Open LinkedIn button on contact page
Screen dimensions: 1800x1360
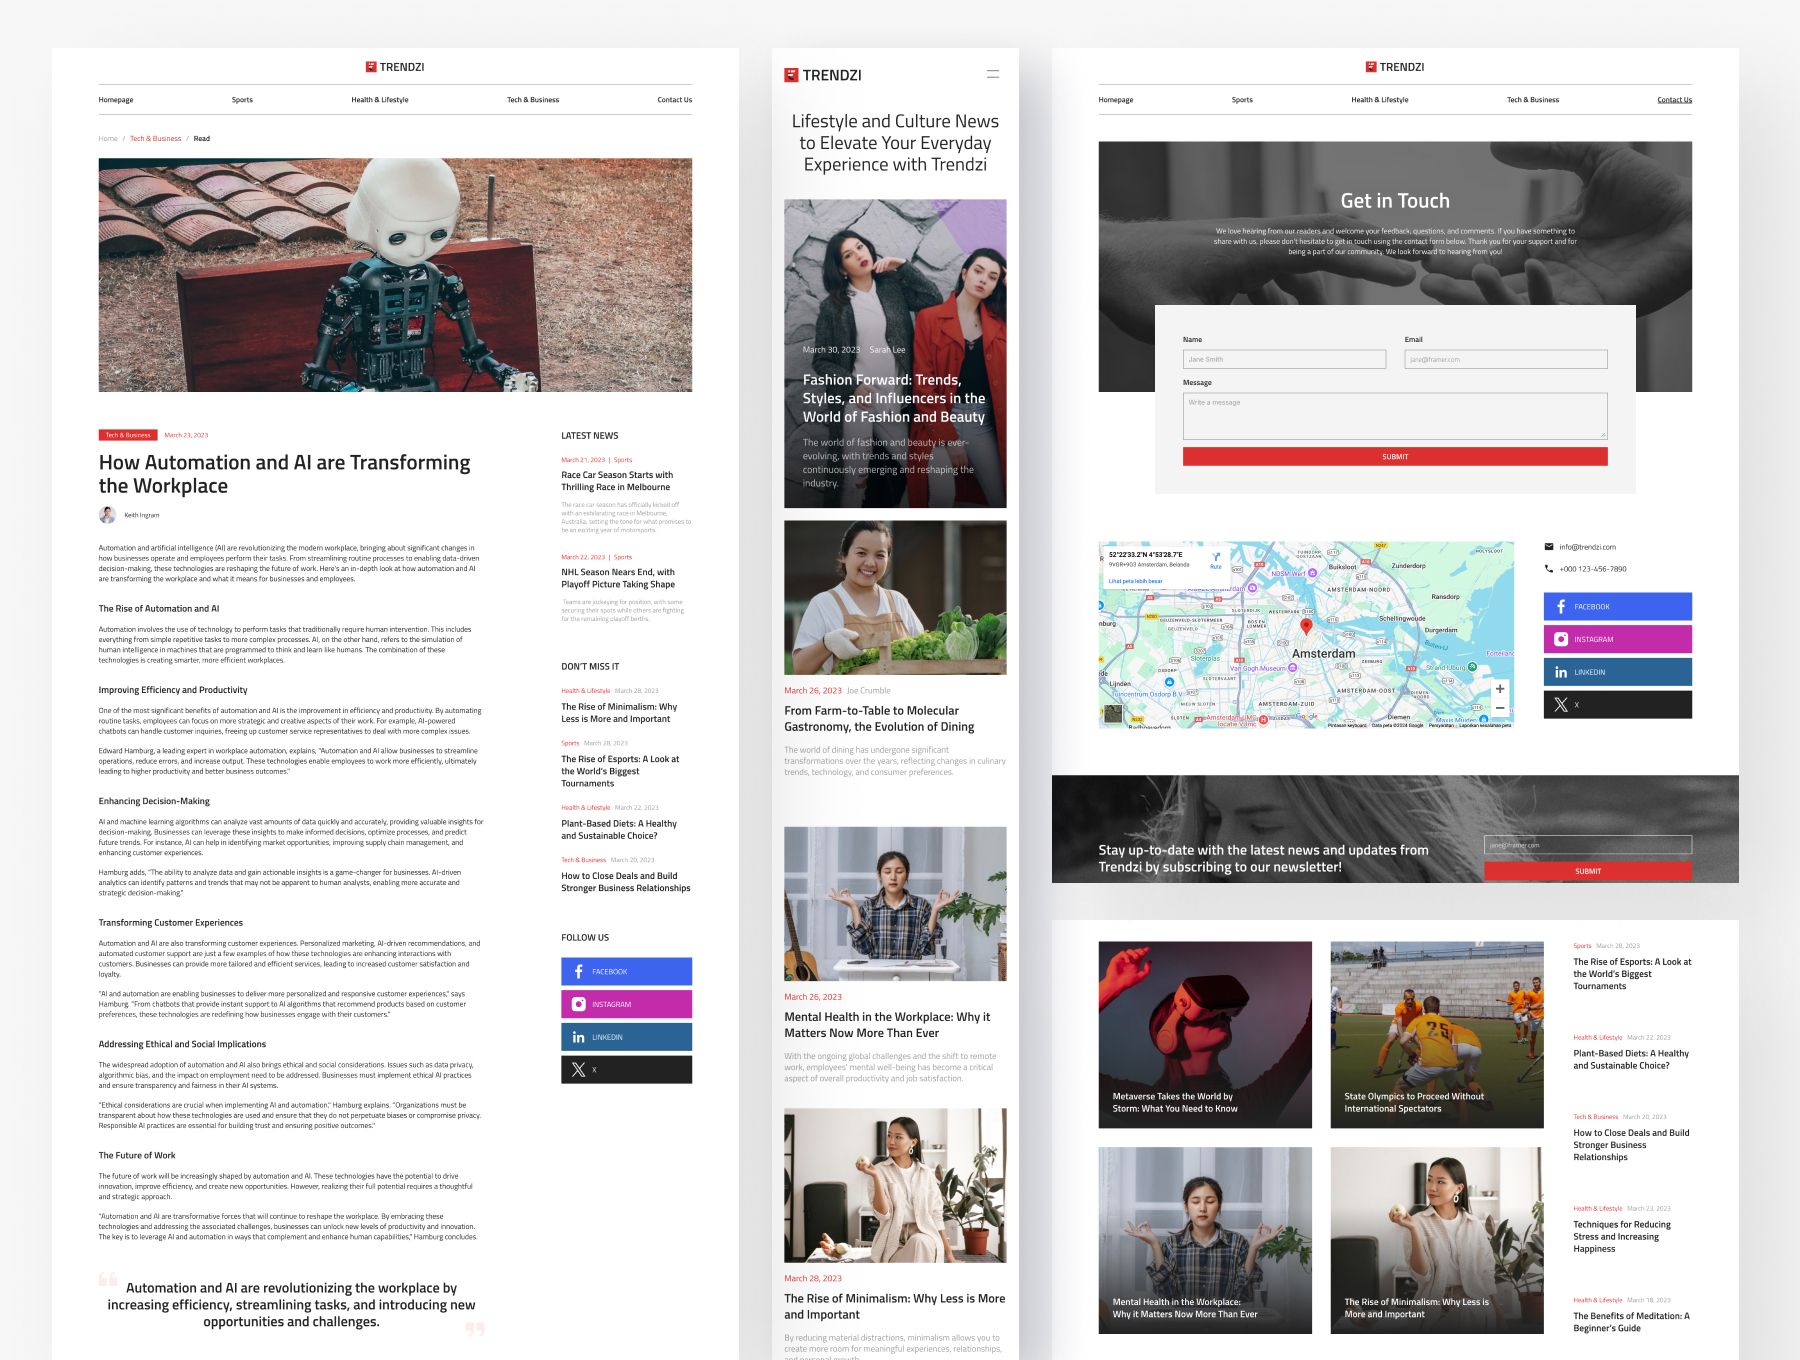point(1618,672)
